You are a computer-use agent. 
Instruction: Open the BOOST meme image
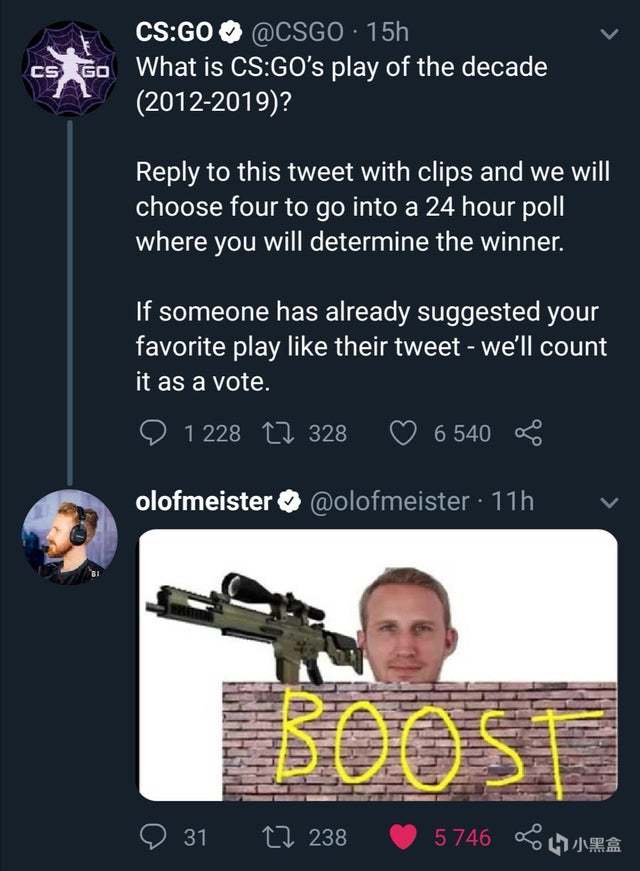click(378, 665)
